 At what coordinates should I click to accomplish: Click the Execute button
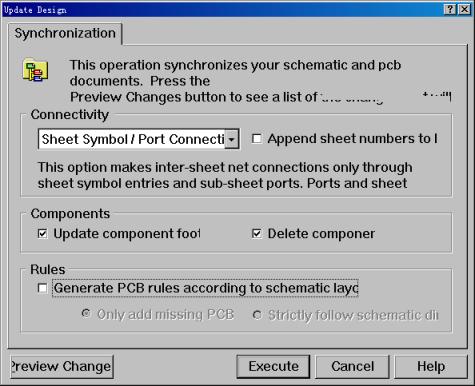(x=273, y=366)
